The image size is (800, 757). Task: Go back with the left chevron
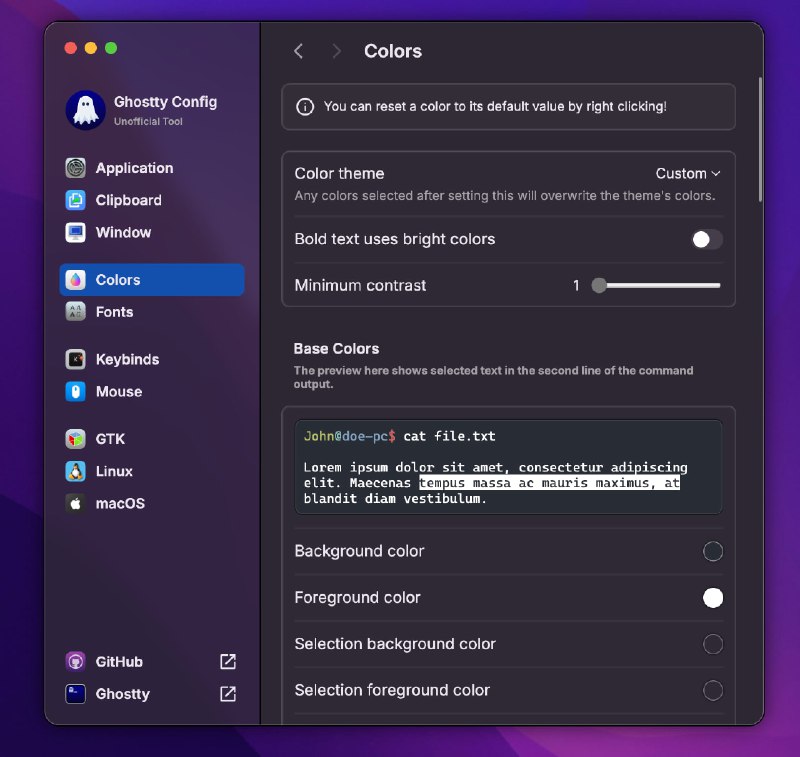[299, 51]
